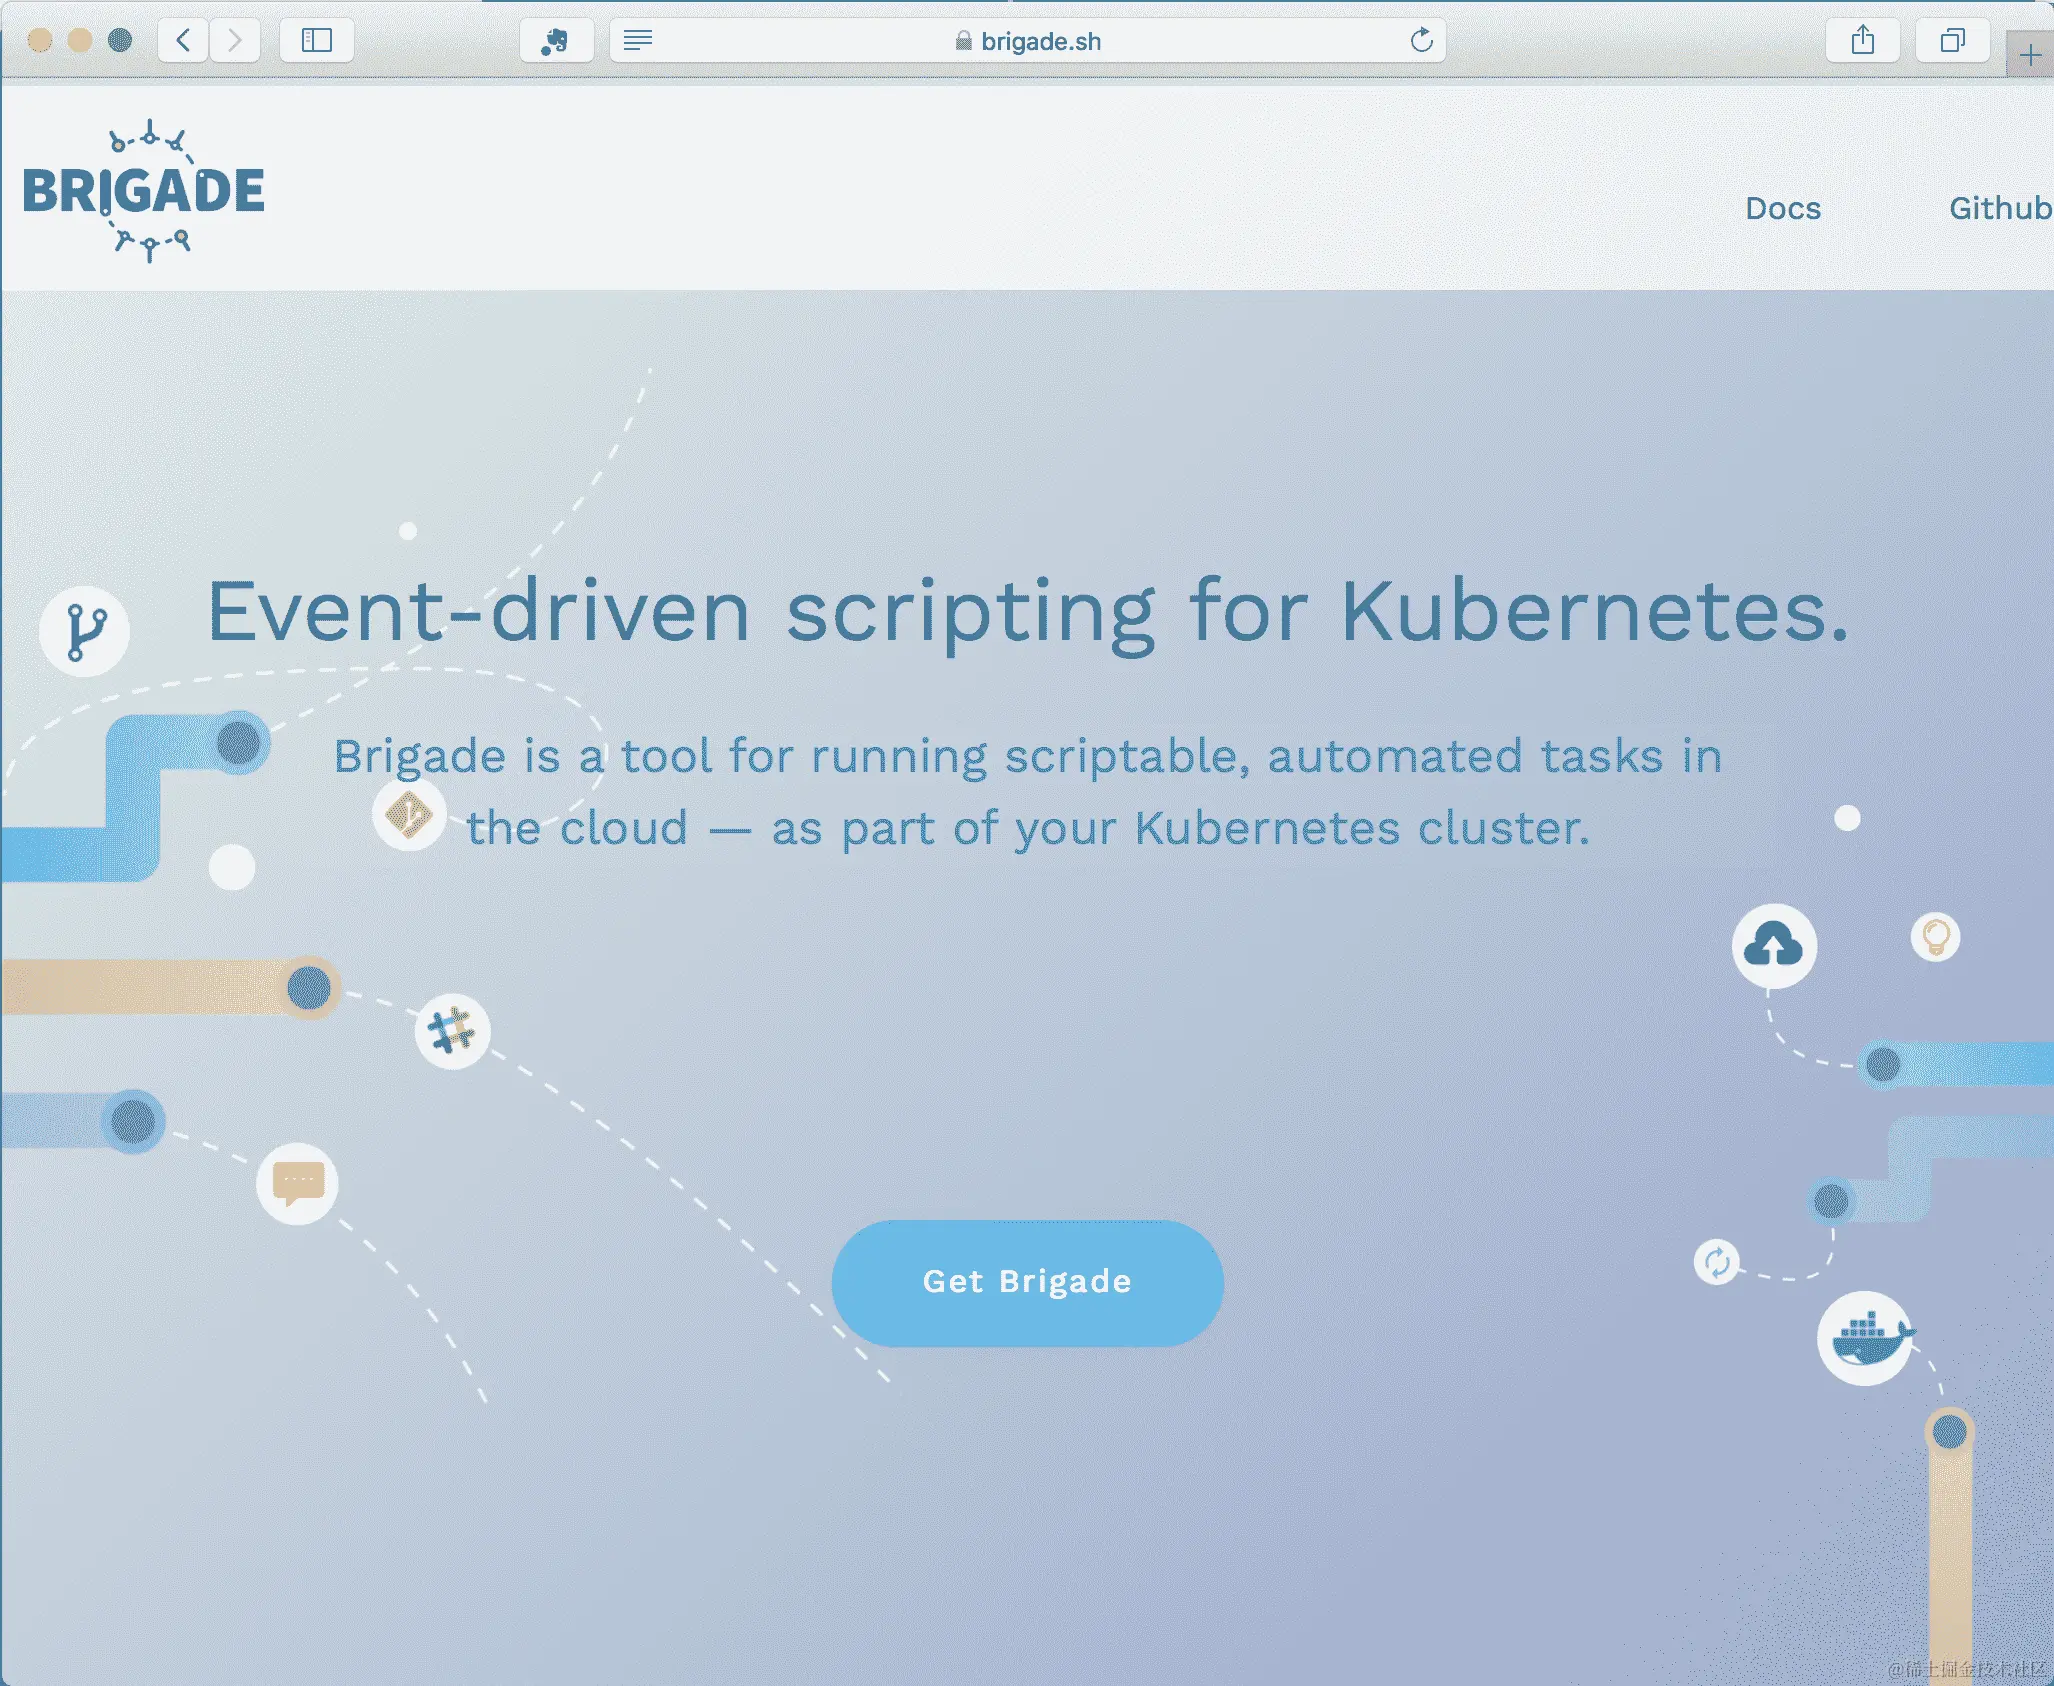
Task: Open the Share menu
Action: click(x=1862, y=41)
